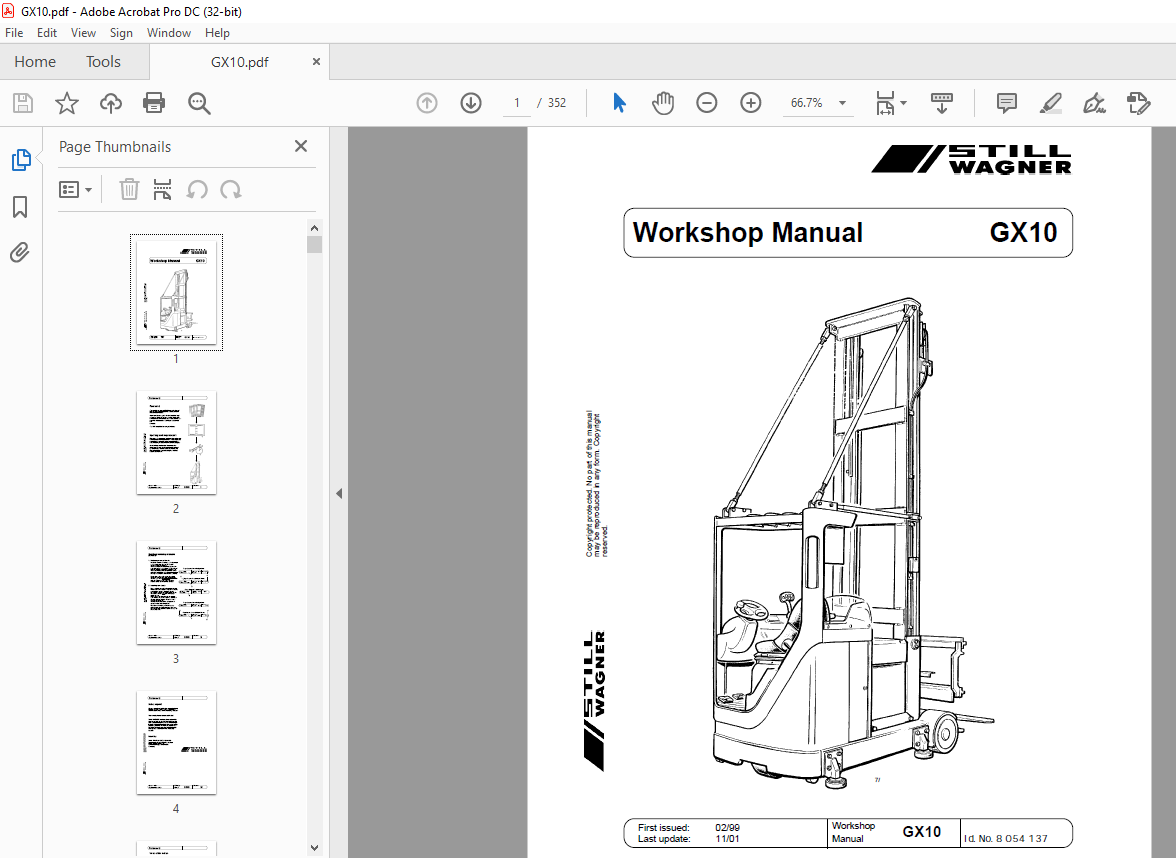This screenshot has width=1176, height=858.
Task: Click the 66.7% zoom value field
Action: [x=806, y=103]
